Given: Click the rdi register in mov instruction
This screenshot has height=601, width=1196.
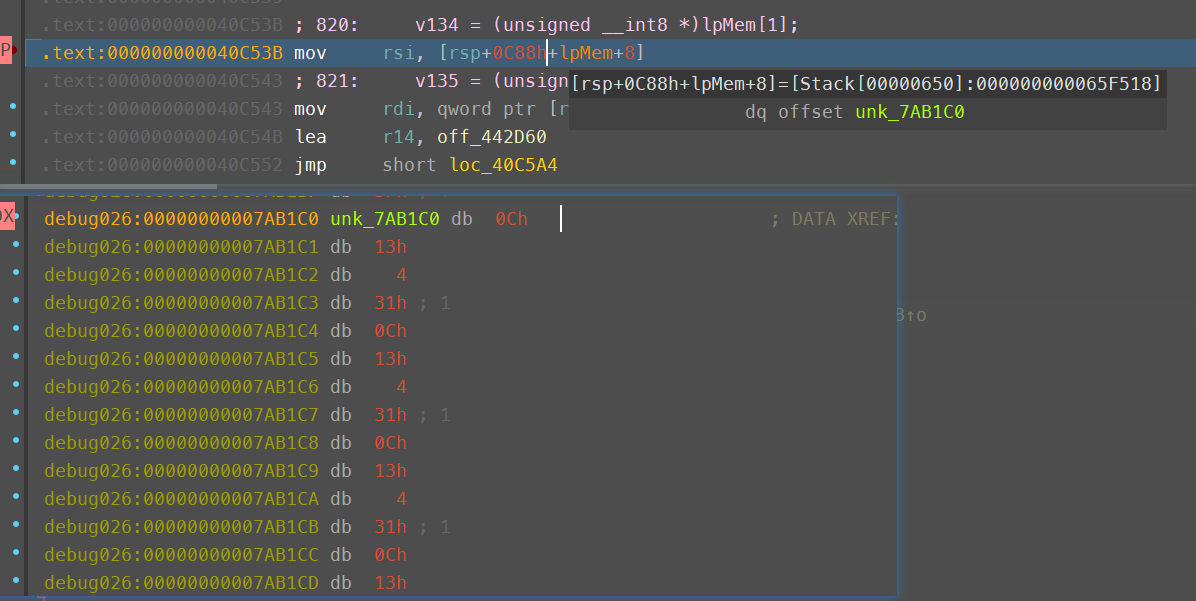Looking at the screenshot, I should pyautogui.click(x=397, y=109).
